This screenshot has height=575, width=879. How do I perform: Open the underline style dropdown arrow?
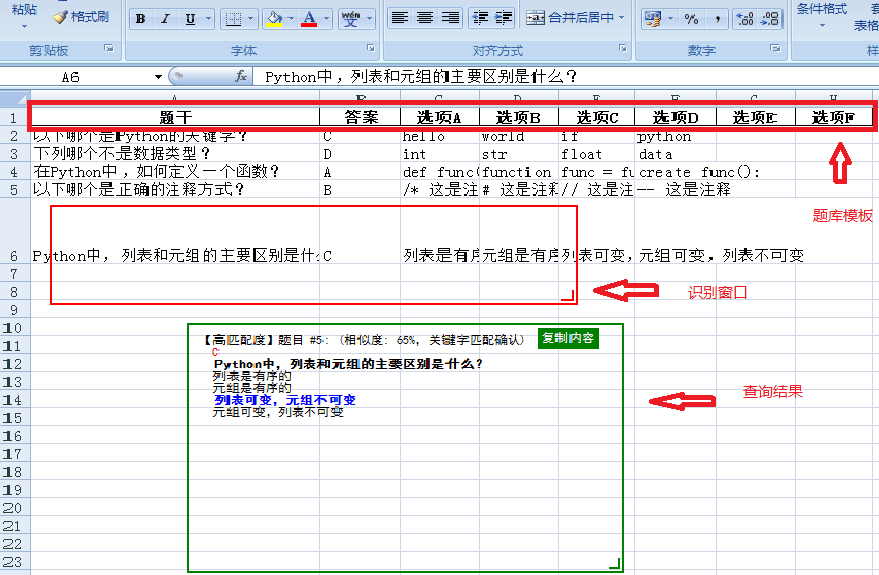coord(206,19)
